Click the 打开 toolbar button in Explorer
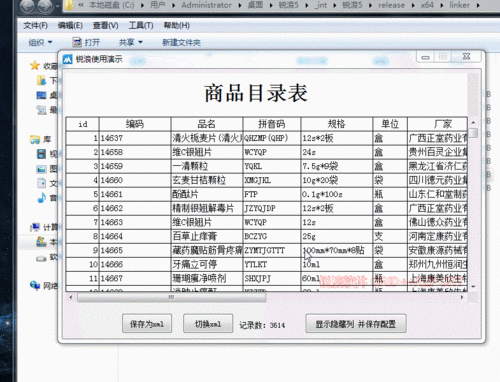The height and width of the screenshot is (382, 500). (86, 42)
